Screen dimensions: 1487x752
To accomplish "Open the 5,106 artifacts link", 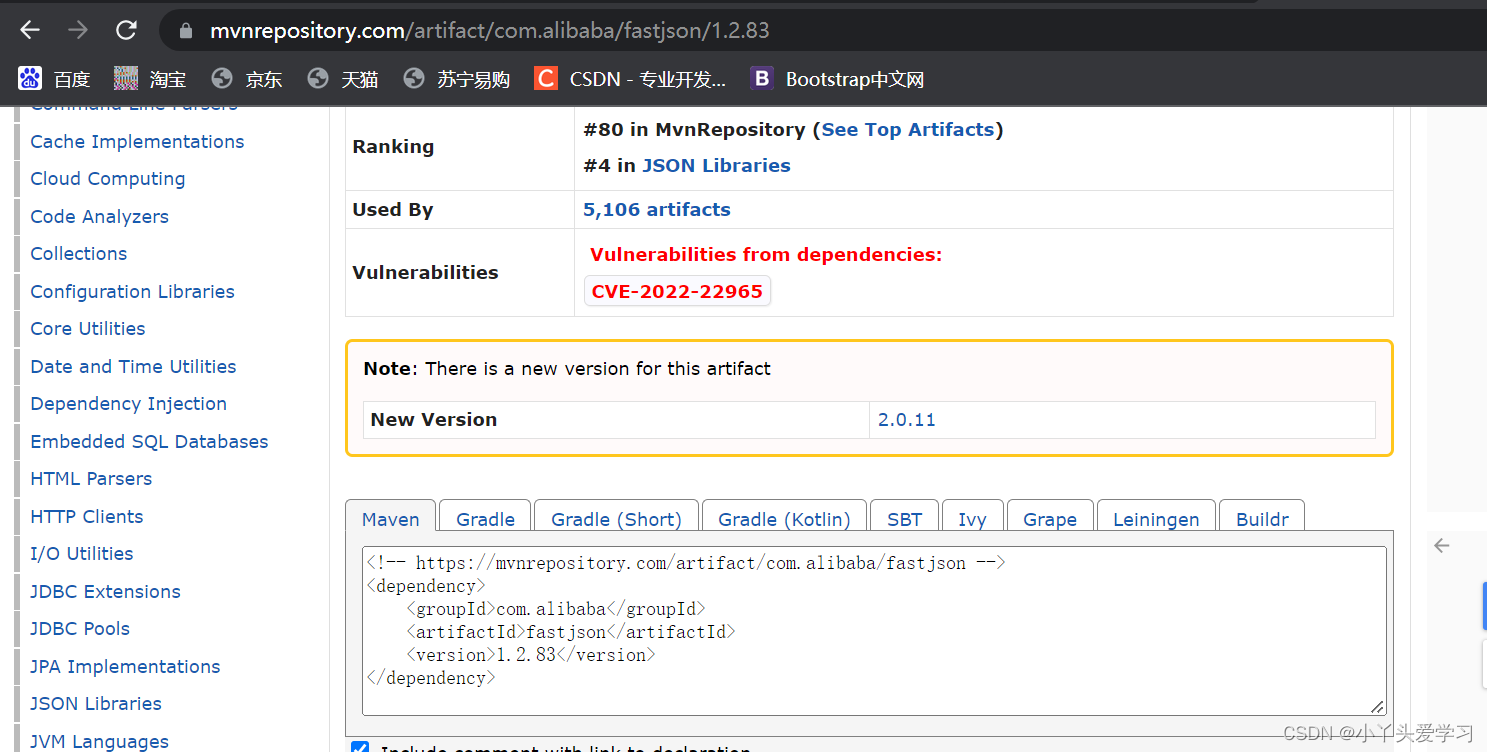I will tap(657, 209).
